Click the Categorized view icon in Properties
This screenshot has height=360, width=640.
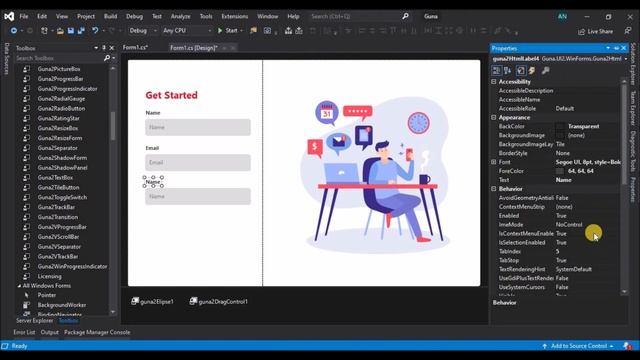[x=496, y=71]
